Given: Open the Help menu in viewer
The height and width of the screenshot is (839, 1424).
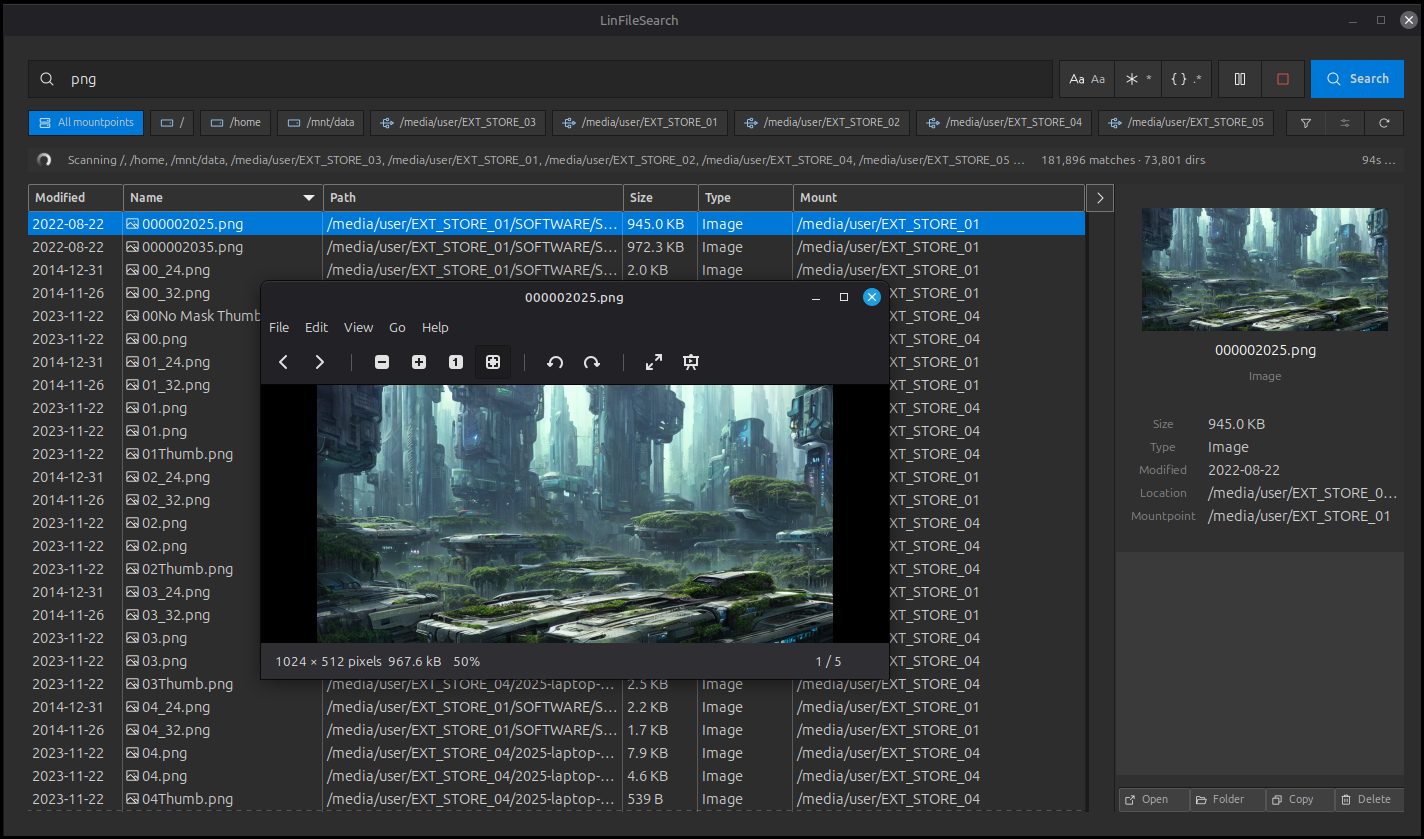Looking at the screenshot, I should click(x=435, y=327).
